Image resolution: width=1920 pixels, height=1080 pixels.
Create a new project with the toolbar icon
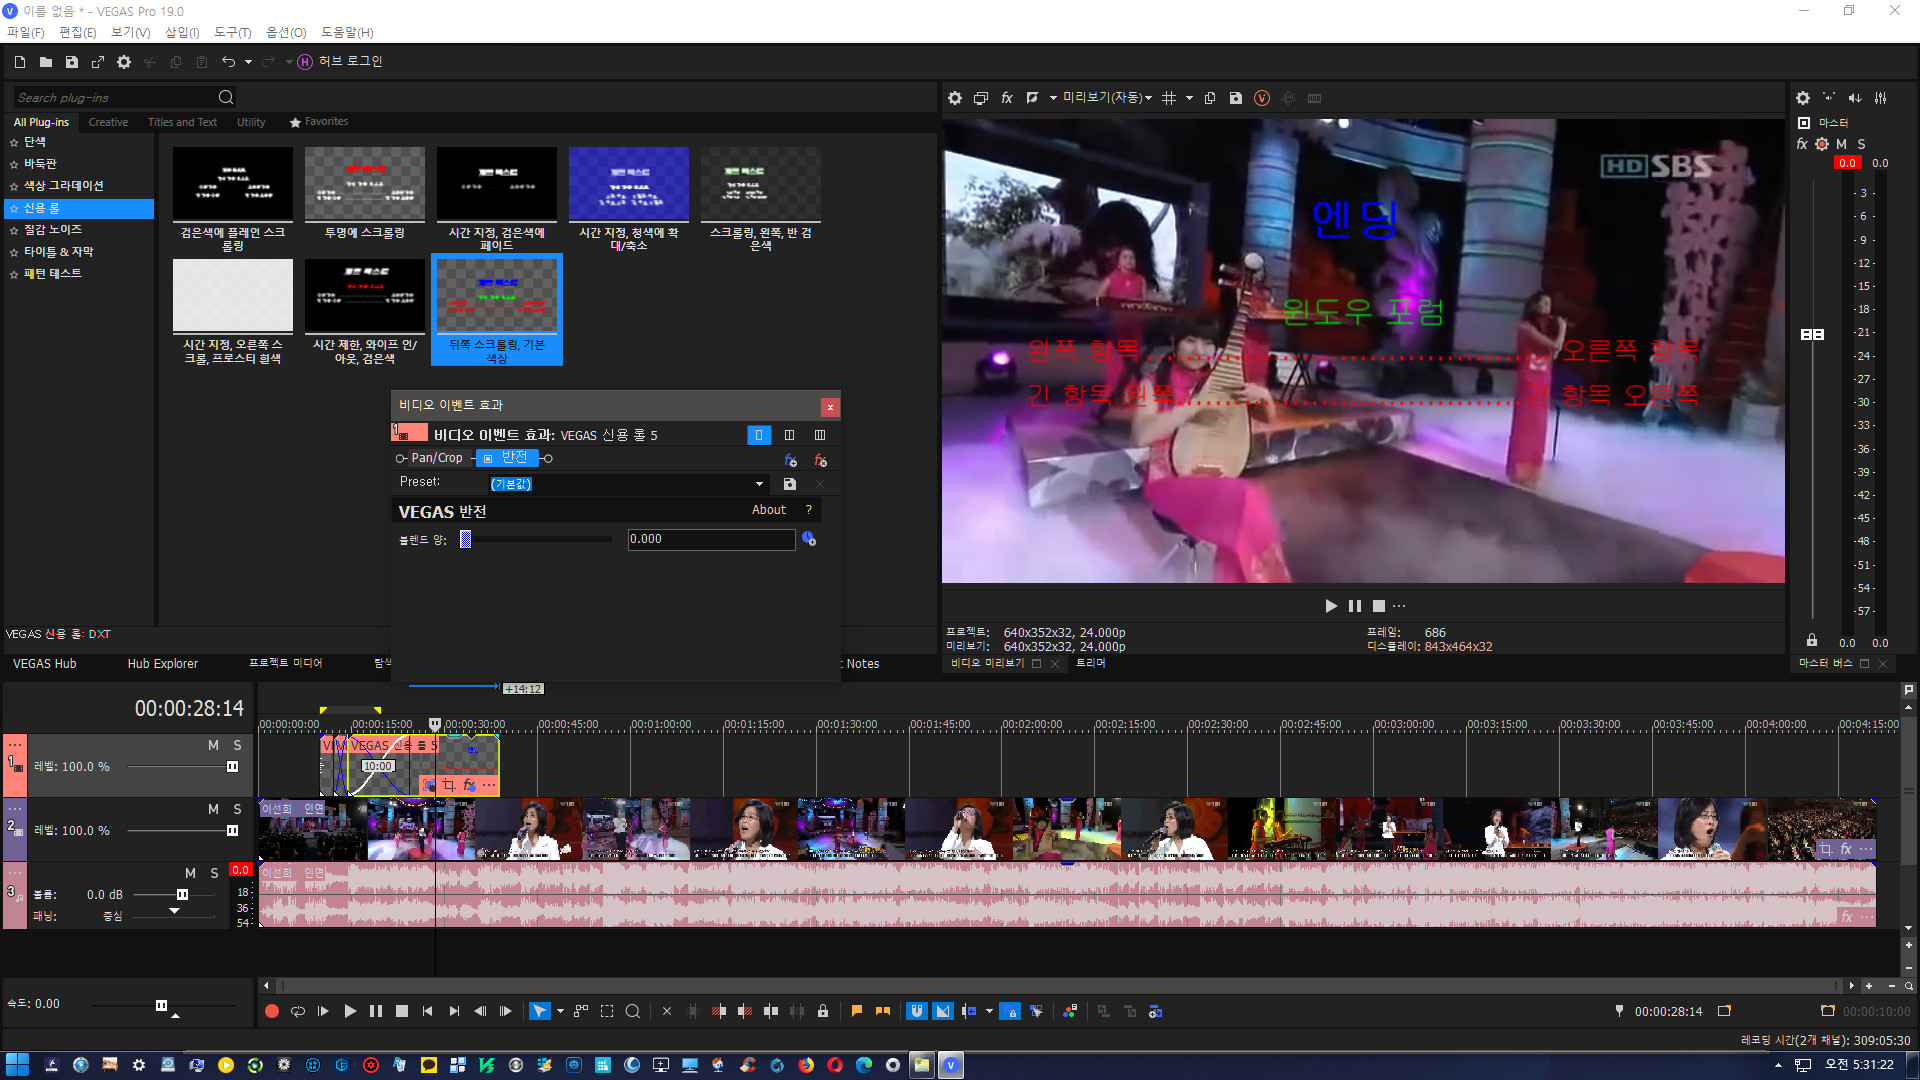(x=20, y=62)
